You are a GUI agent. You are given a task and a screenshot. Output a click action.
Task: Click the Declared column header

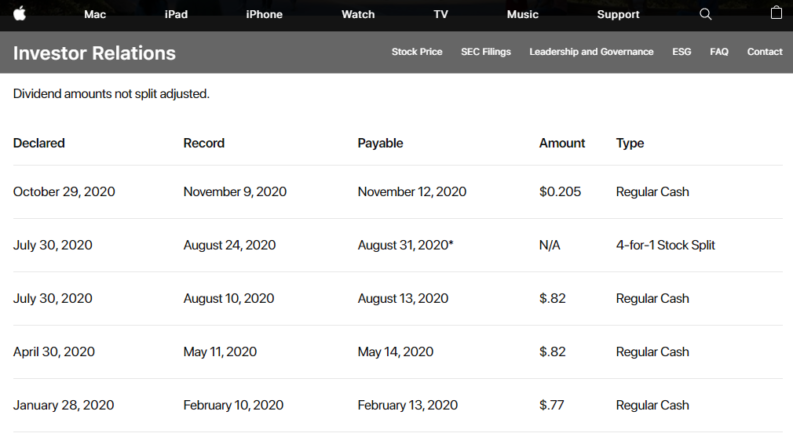coord(39,143)
